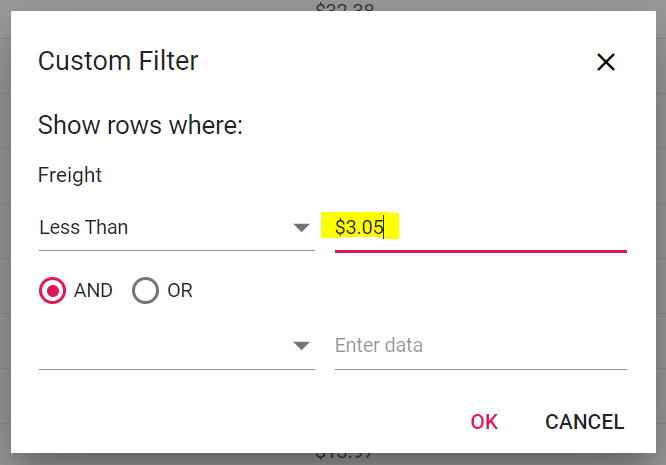Click the Enter data input field
This screenshot has width=666, height=465.
pyautogui.click(x=480, y=346)
